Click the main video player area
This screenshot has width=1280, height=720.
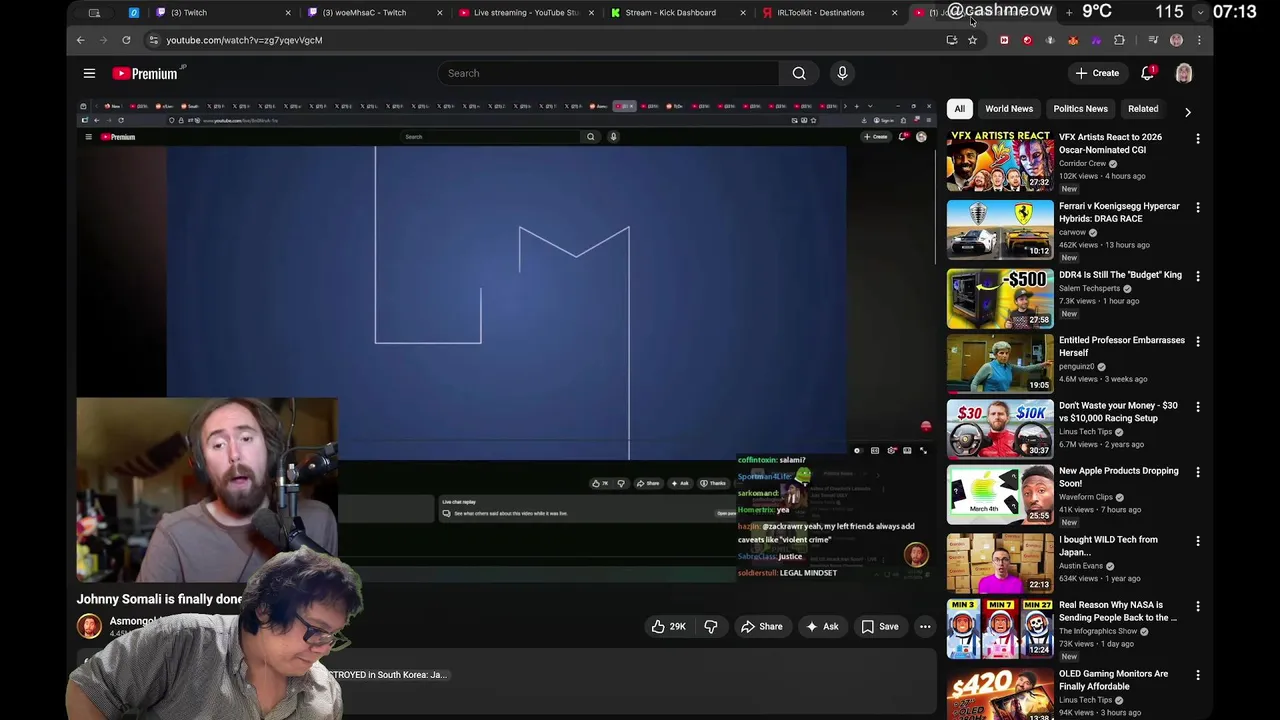tap(505, 340)
